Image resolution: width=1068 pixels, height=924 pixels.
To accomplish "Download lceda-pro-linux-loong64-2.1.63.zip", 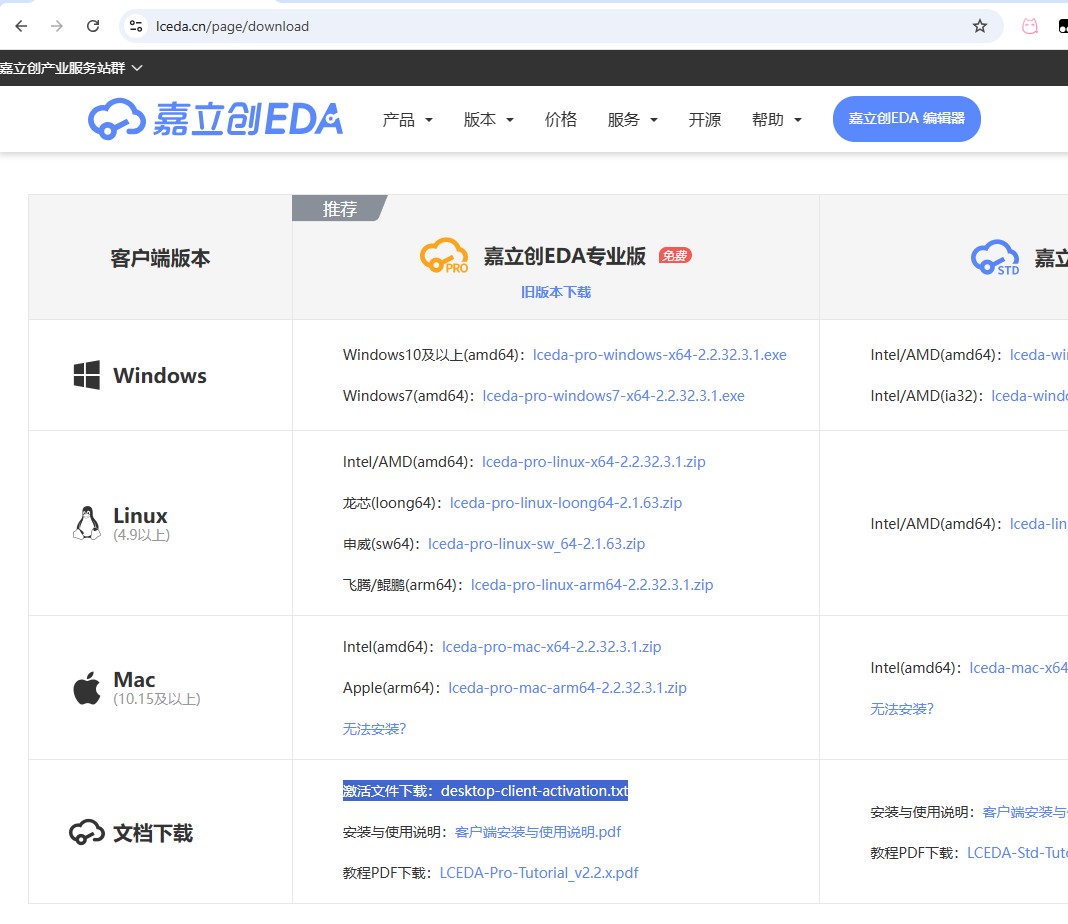I will click(x=566, y=503).
